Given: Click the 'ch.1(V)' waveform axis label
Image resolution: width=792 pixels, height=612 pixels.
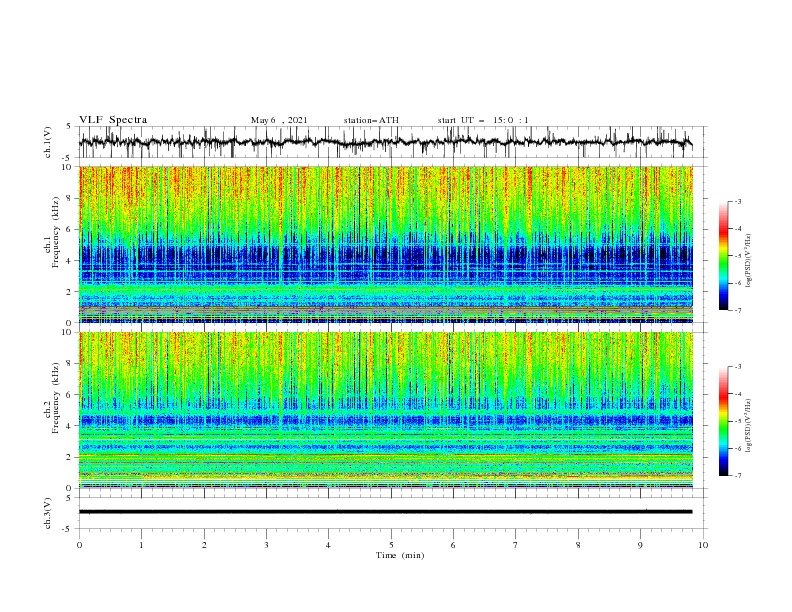Looking at the screenshot, I should [48, 142].
